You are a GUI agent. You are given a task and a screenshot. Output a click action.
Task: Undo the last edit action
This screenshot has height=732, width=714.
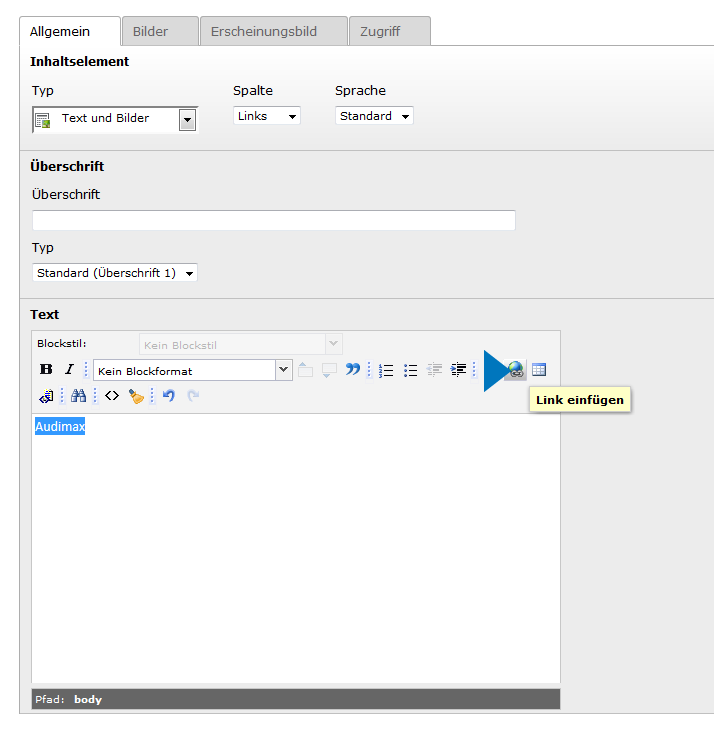point(169,396)
